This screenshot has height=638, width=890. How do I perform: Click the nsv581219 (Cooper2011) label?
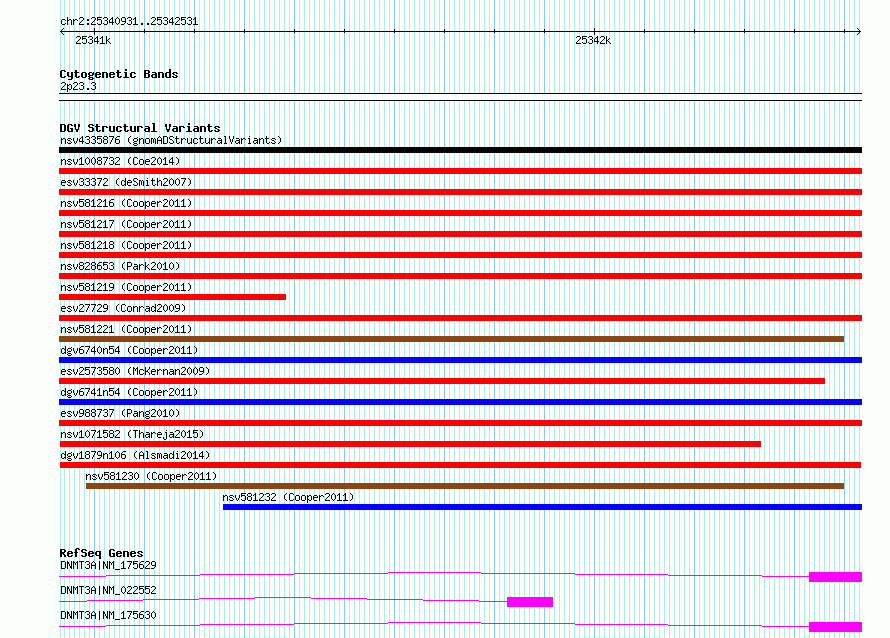point(126,287)
